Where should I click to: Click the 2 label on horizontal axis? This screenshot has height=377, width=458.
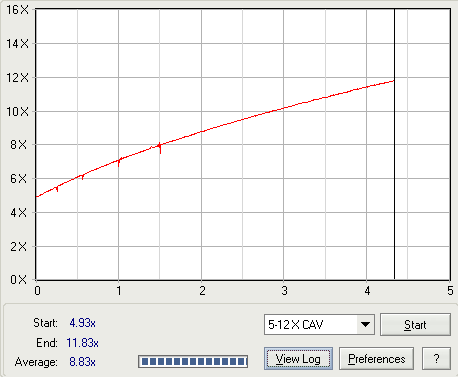tap(202, 291)
